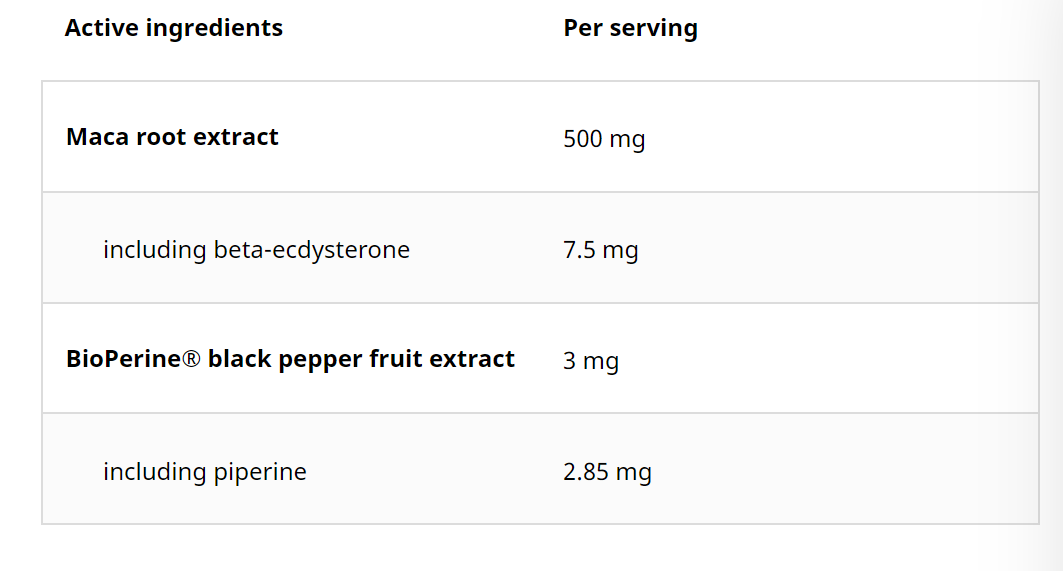Click the Per serving column header
Image resolution: width=1063 pixels, height=571 pixels.
pyautogui.click(x=630, y=28)
